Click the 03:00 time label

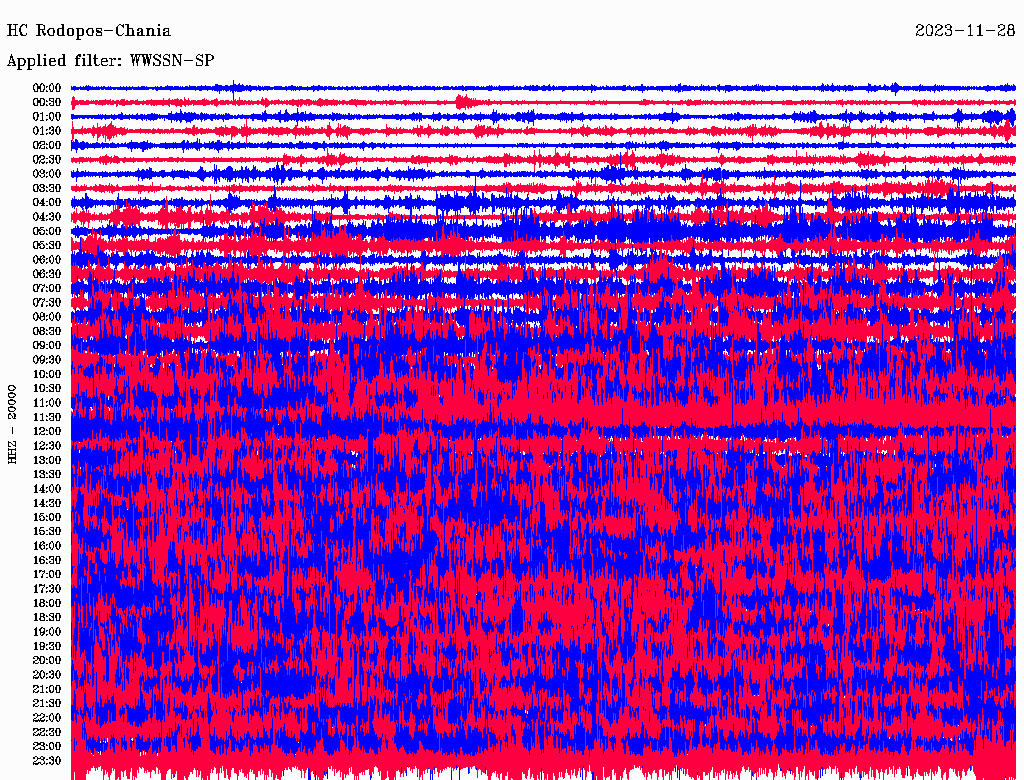coord(47,174)
